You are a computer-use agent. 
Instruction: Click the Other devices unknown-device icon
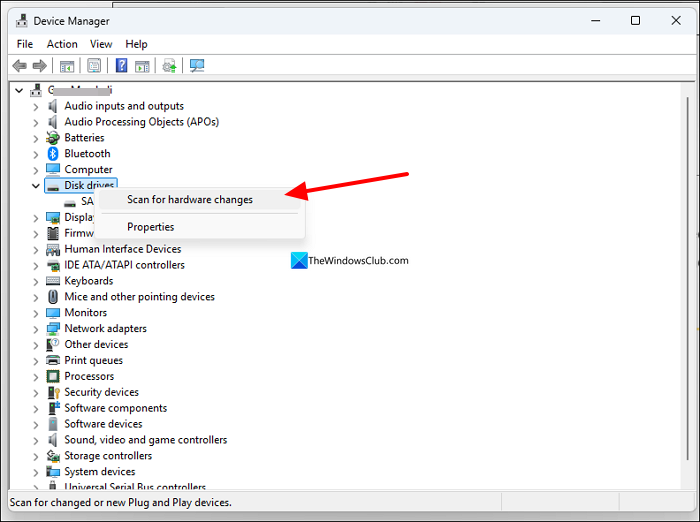[53, 345]
